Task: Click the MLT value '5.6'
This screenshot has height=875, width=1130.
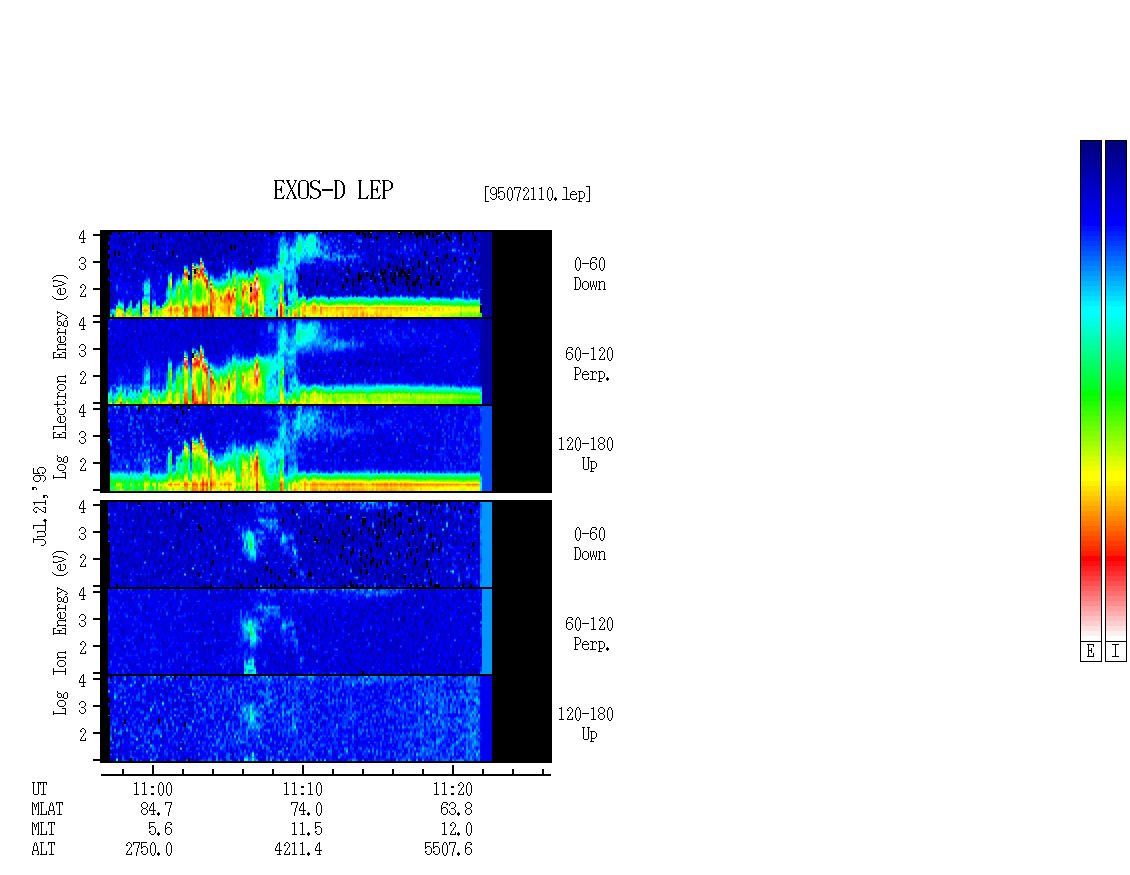Action: [161, 829]
